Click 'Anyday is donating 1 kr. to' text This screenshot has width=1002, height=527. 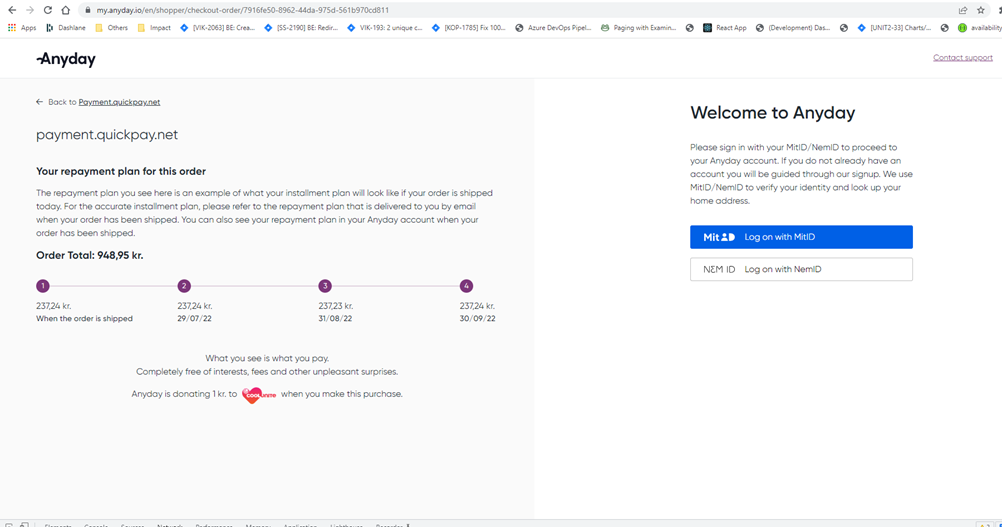click(184, 394)
